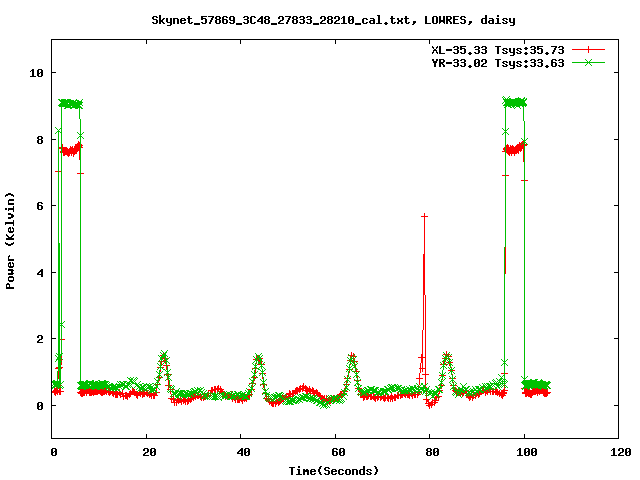
Task: Click the x-axis tick label 120
Action: [x=620, y=452]
